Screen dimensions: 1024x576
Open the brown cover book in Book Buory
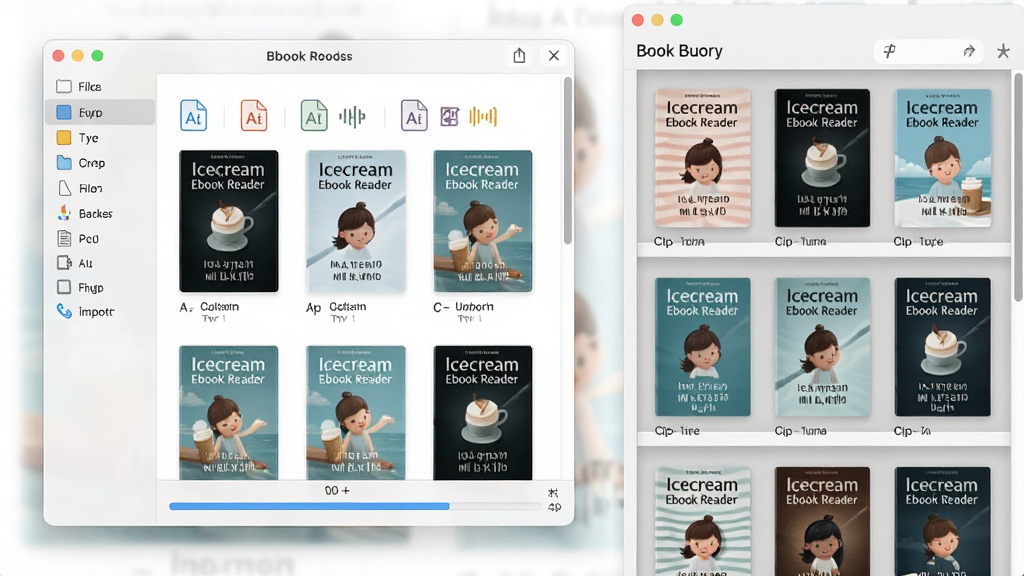click(822, 521)
